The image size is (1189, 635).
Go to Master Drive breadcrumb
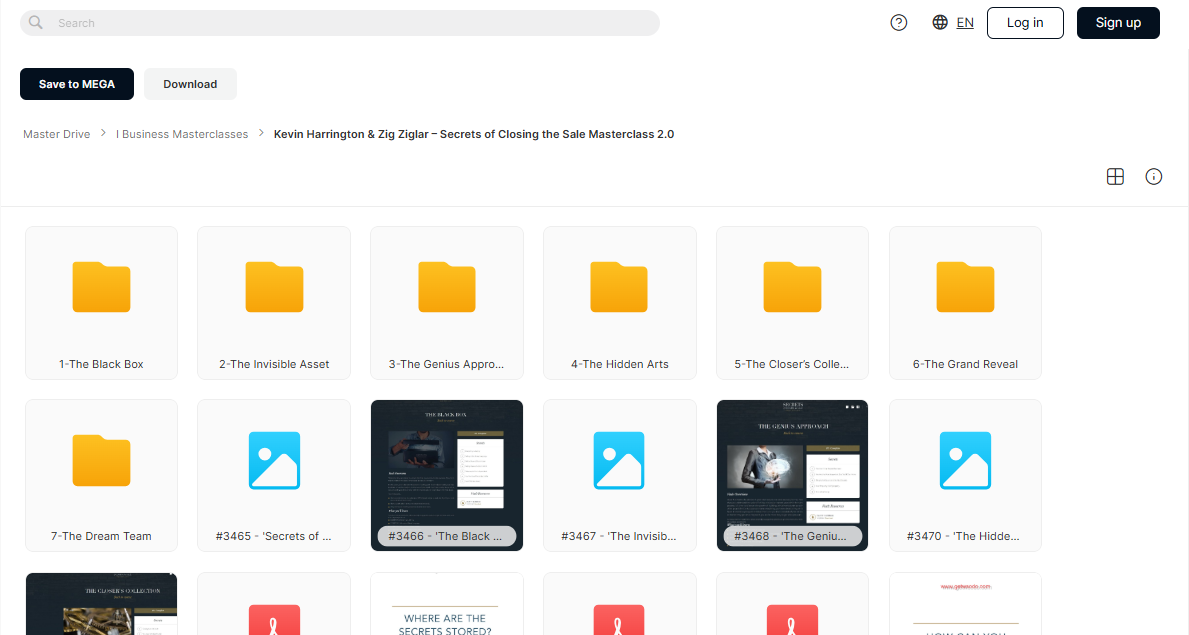57,134
